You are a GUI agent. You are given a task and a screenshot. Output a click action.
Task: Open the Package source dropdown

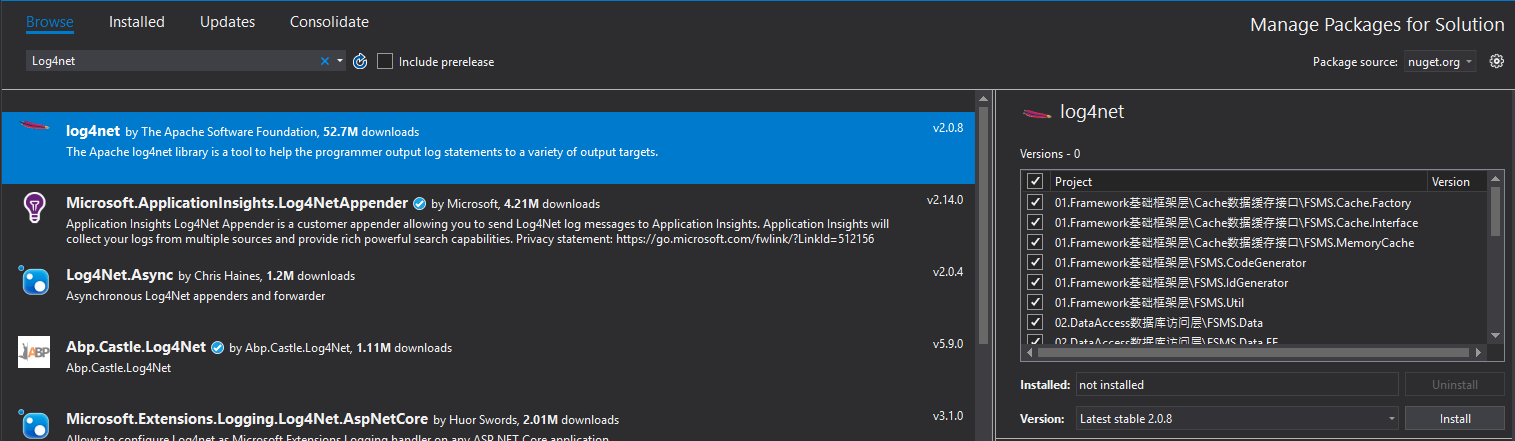coord(1440,61)
